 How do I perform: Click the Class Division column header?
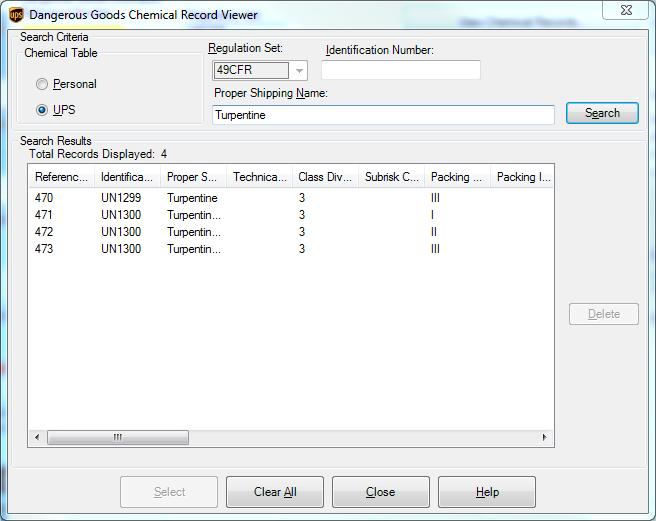325,177
